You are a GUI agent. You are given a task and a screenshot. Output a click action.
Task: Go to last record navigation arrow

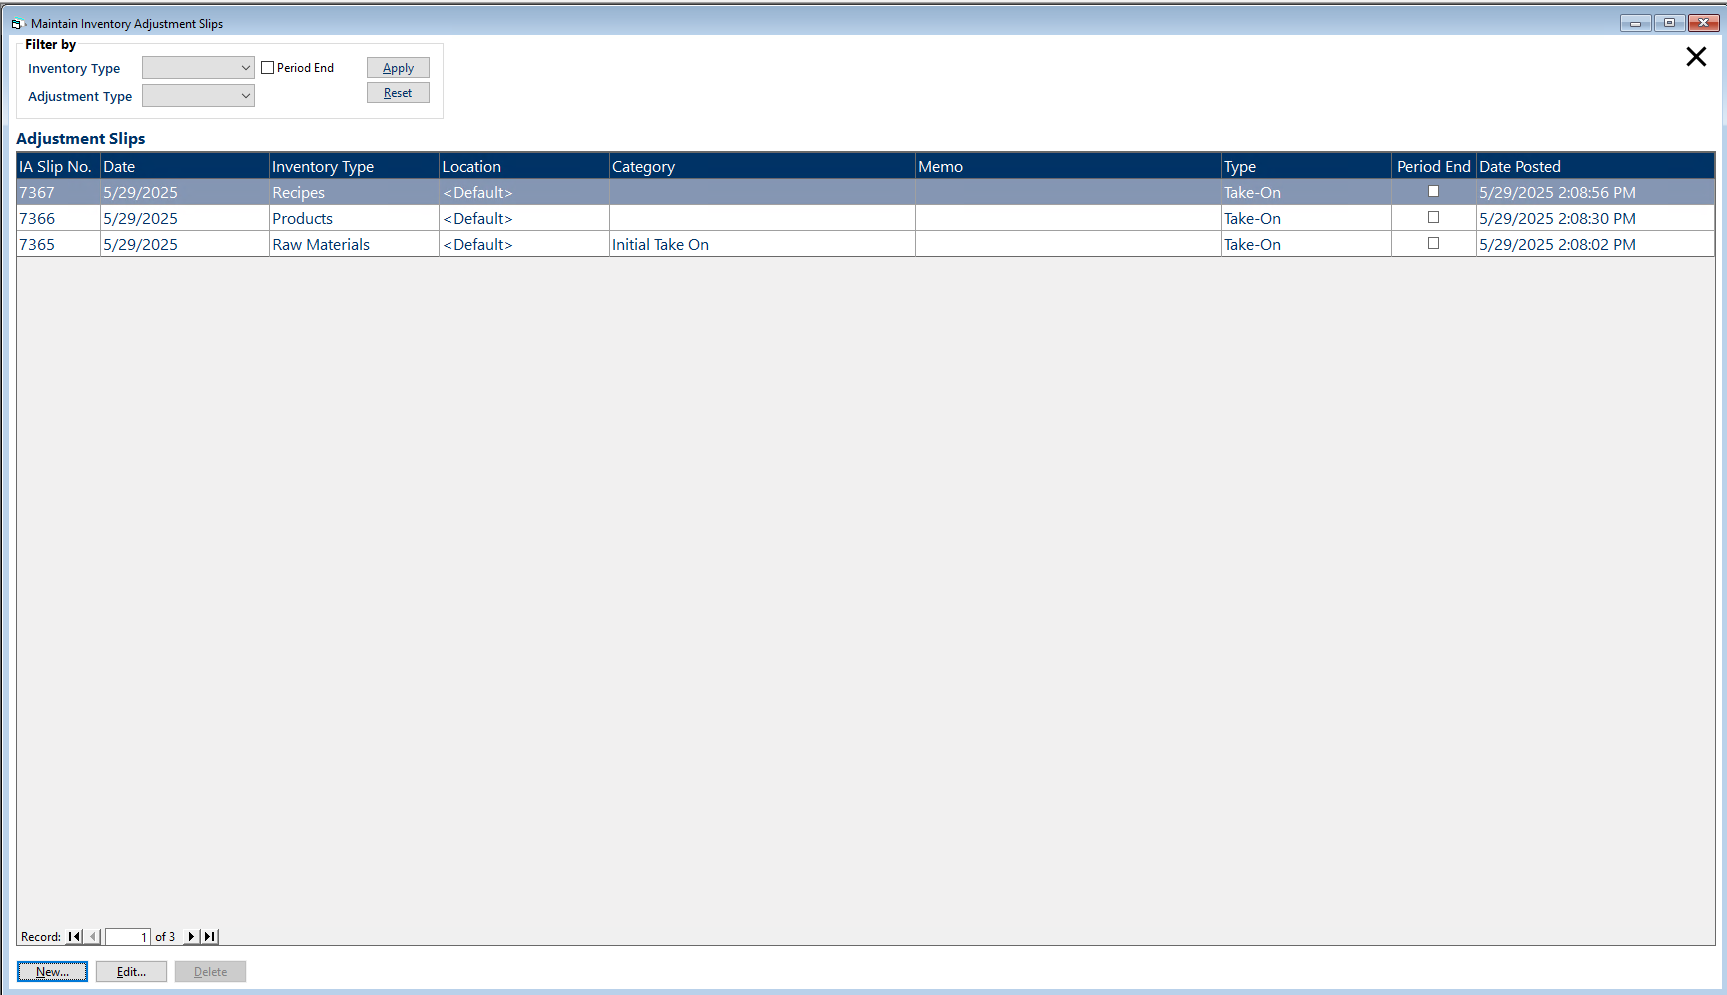[210, 937]
